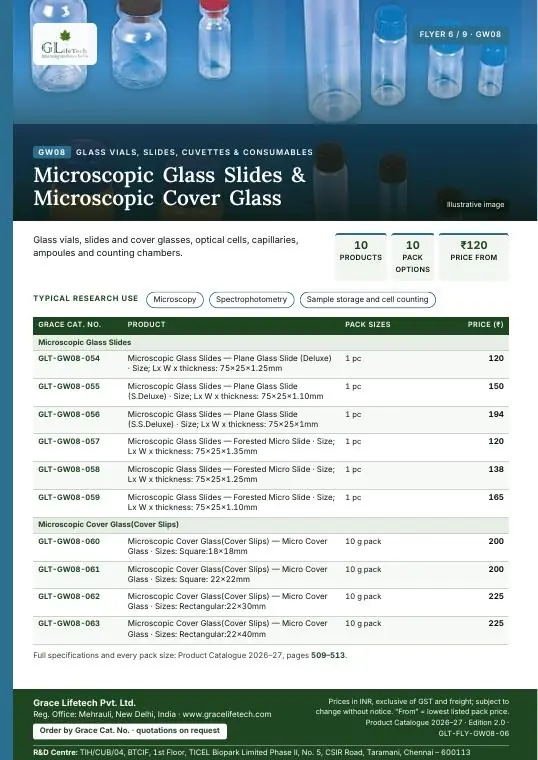Click the FLYER 6 / 9 · GW08 badge
This screenshot has width=538, height=760.
[460, 34]
